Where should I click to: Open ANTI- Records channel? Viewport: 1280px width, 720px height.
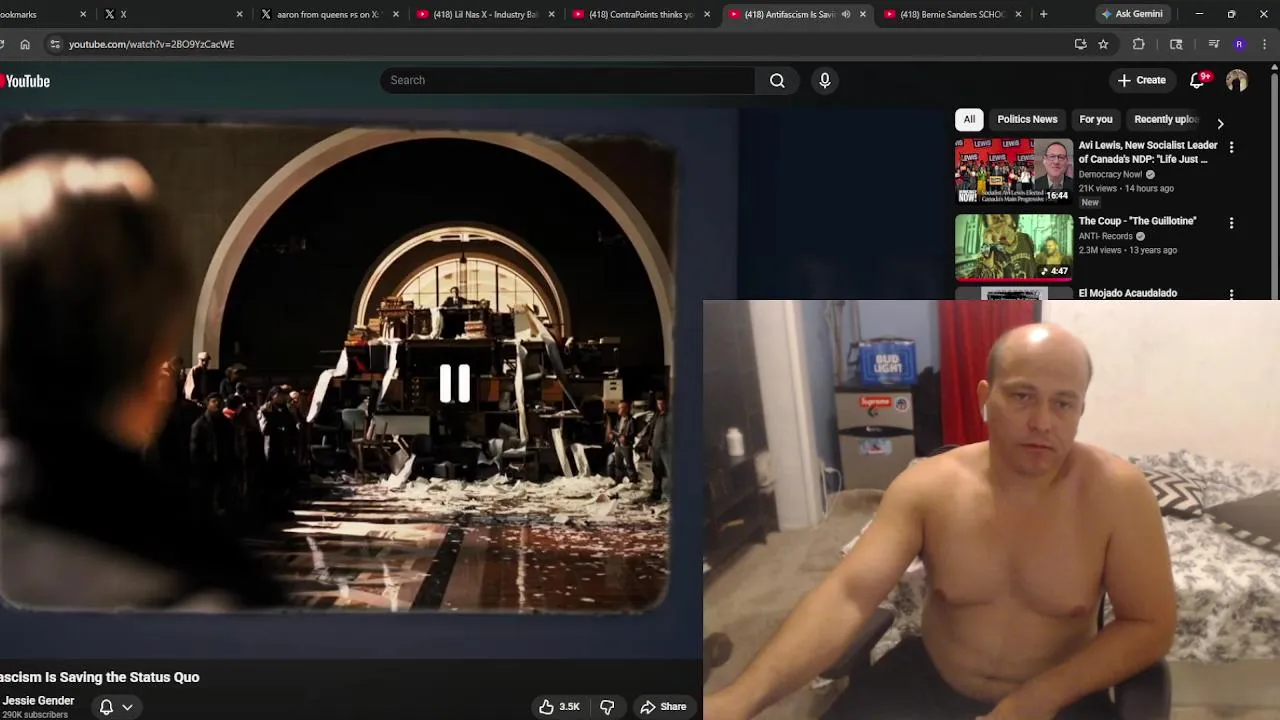click(x=1105, y=236)
